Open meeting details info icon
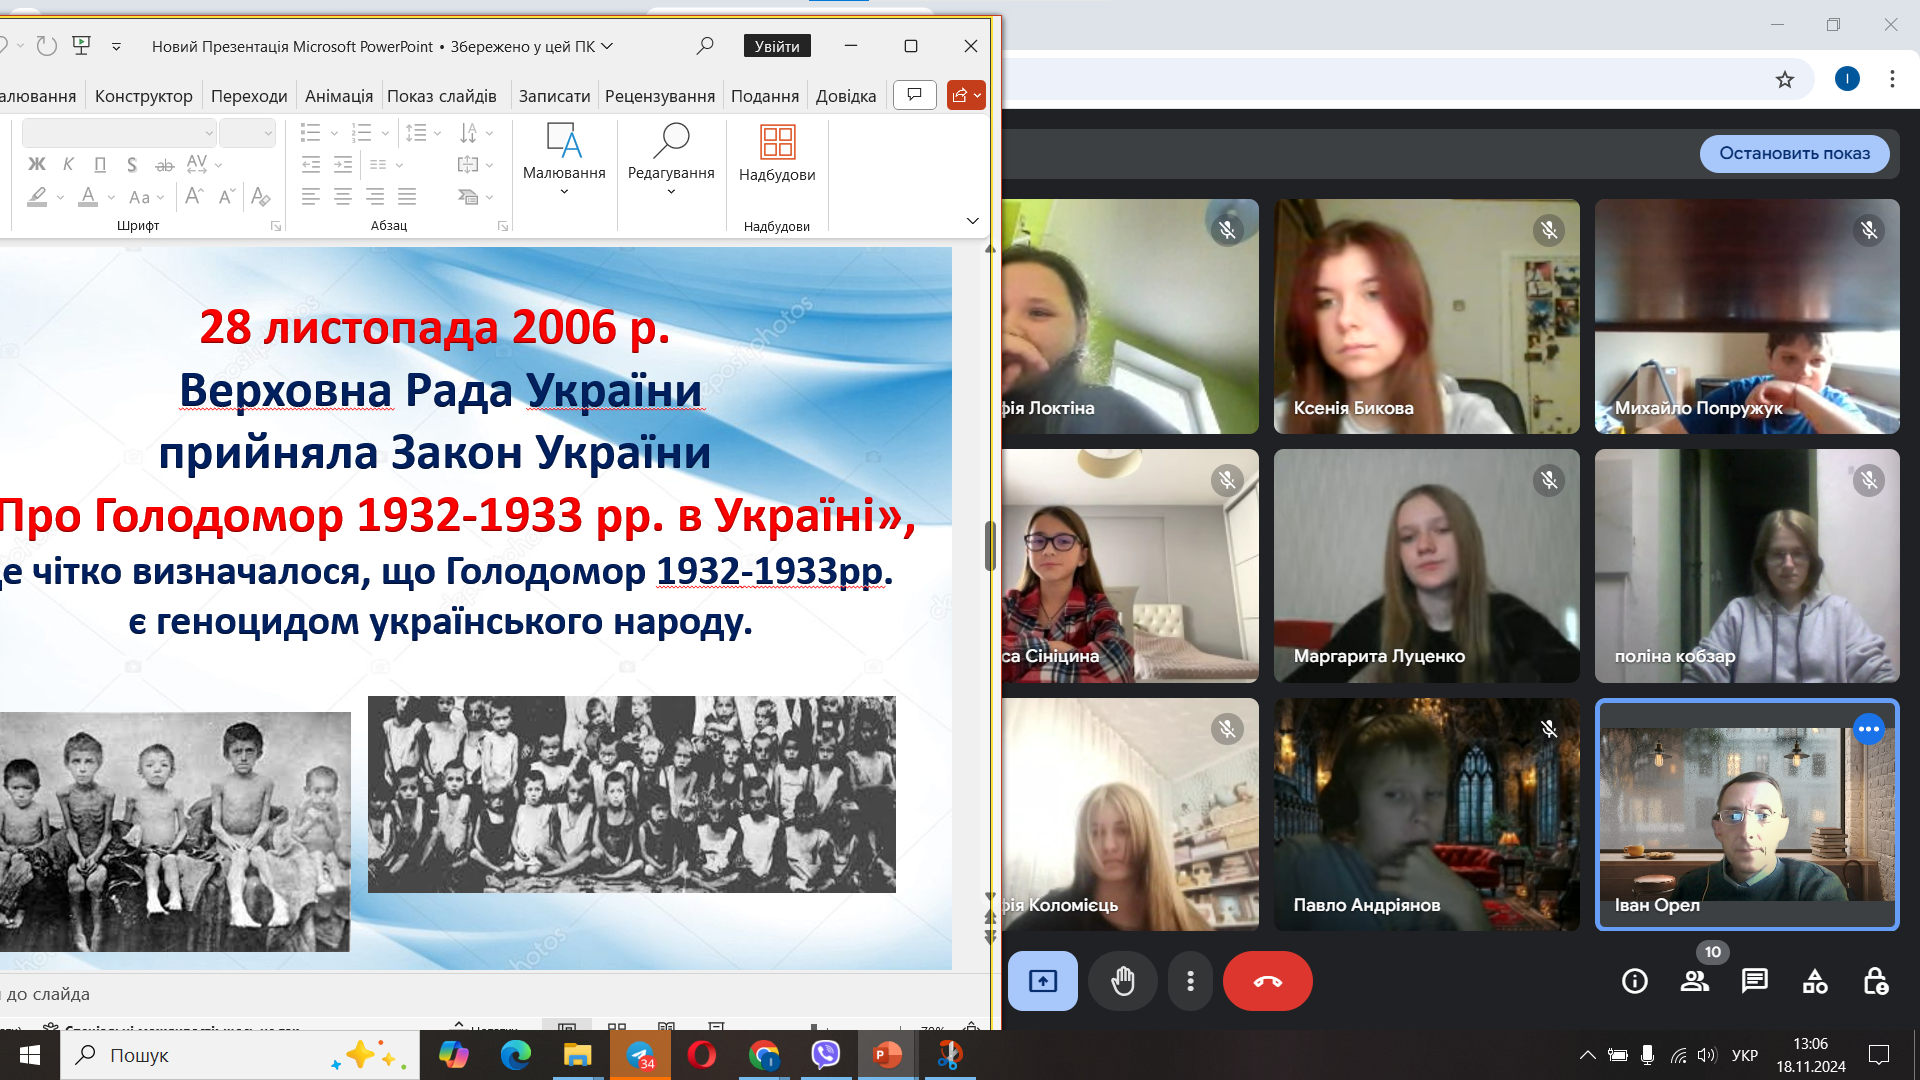This screenshot has height=1080, width=1920. (1634, 981)
